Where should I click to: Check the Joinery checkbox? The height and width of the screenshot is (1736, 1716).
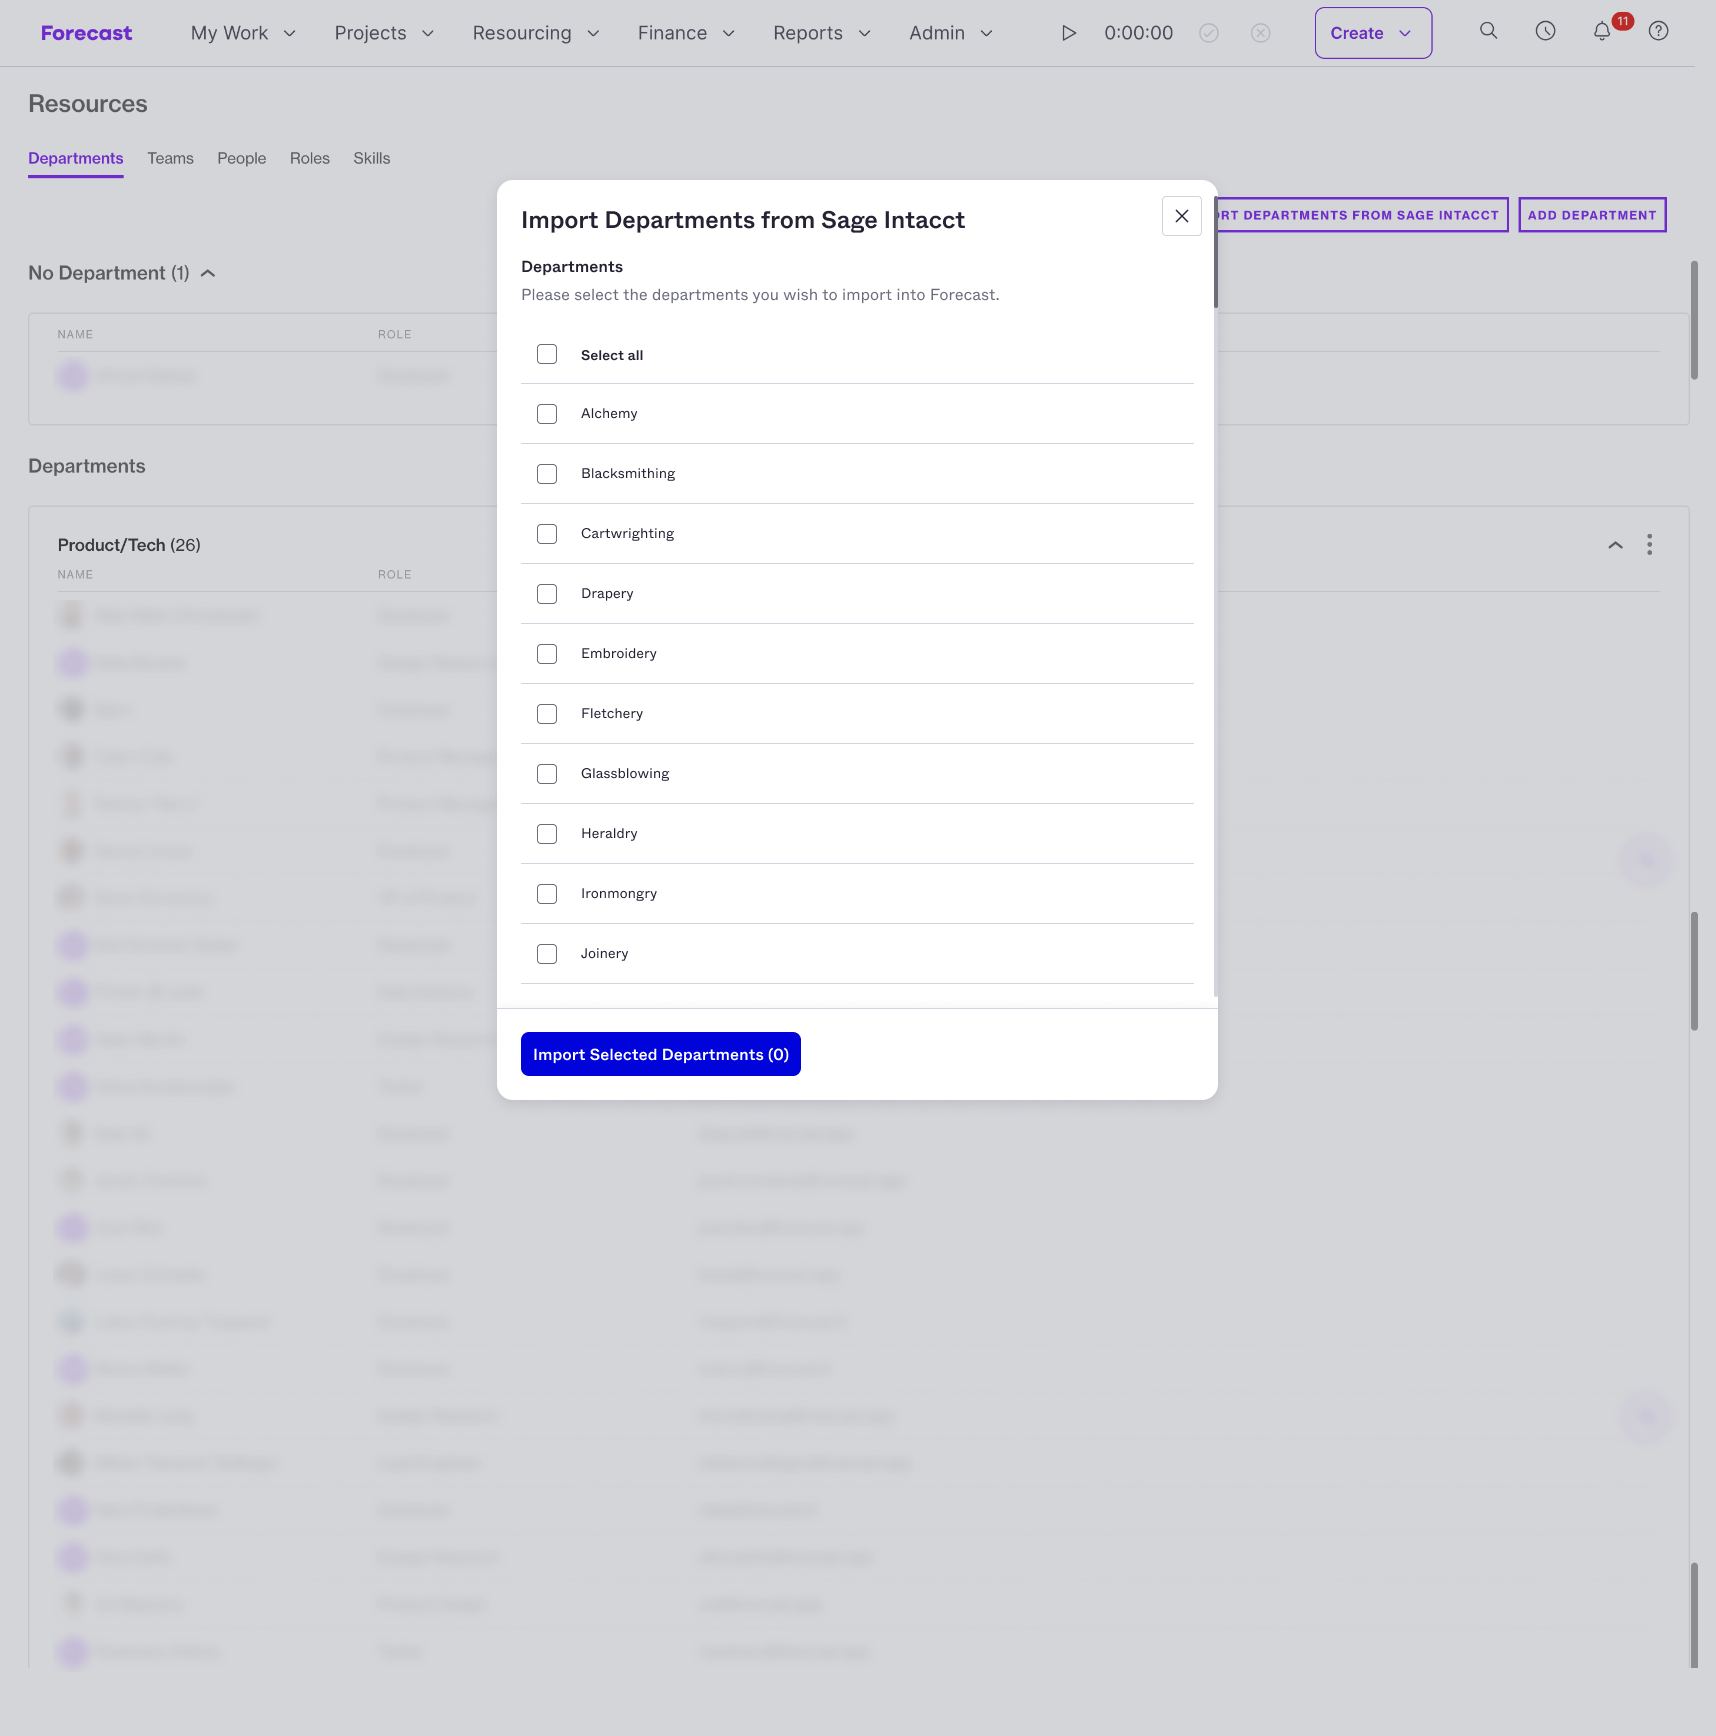[x=547, y=954]
